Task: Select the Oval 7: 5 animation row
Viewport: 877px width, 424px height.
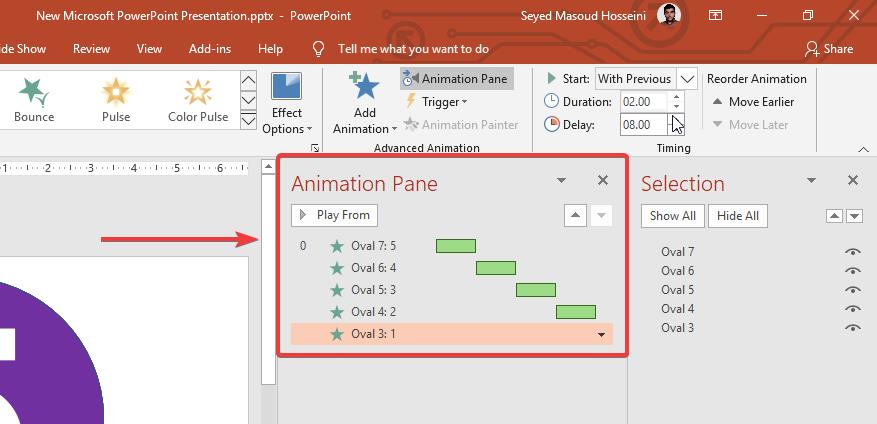Action: 452,246
